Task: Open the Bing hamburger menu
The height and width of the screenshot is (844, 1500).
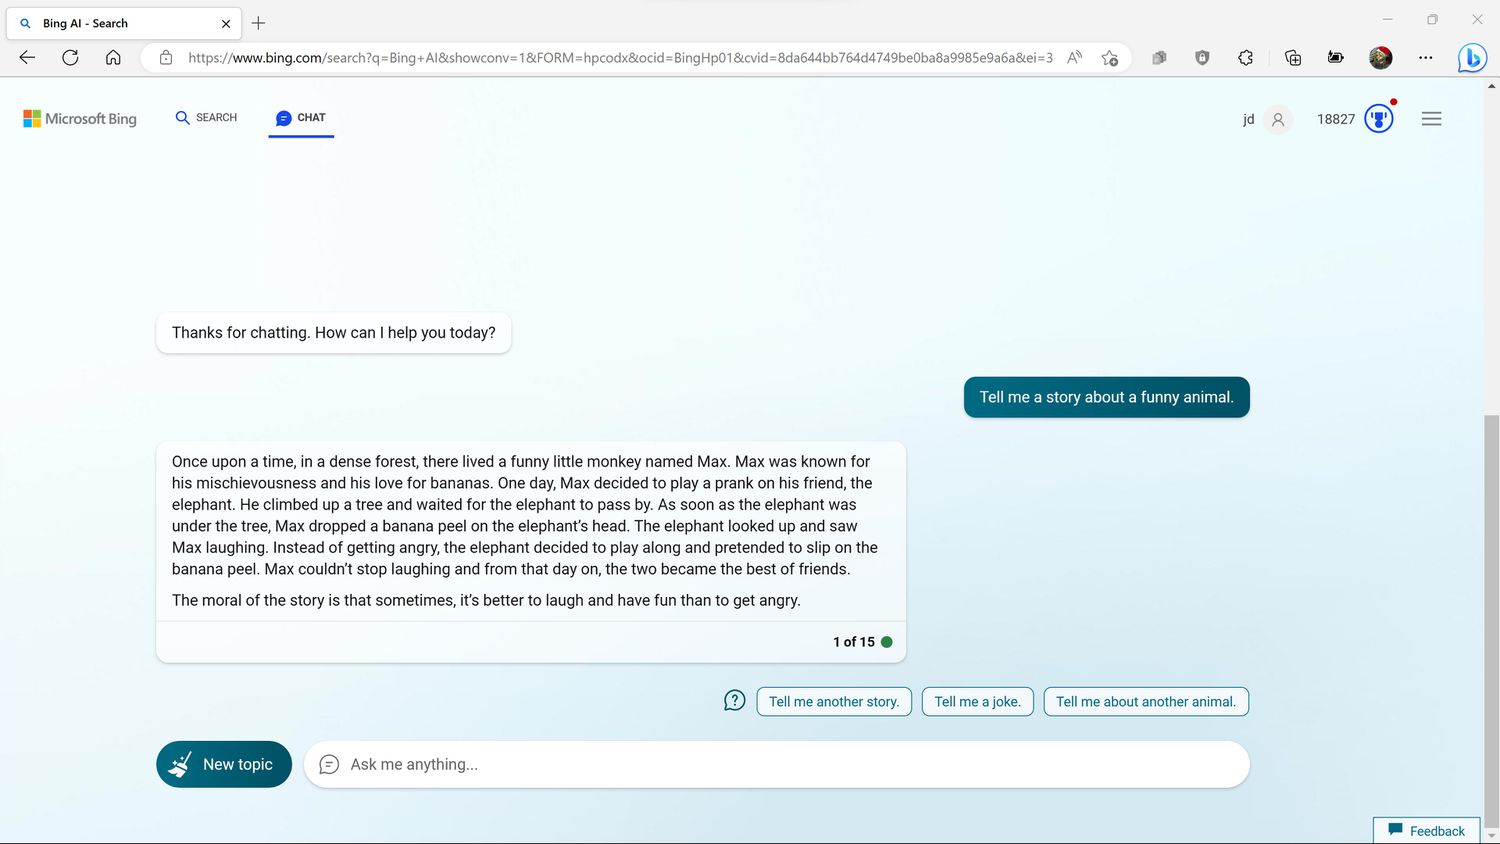Action: (x=1431, y=119)
